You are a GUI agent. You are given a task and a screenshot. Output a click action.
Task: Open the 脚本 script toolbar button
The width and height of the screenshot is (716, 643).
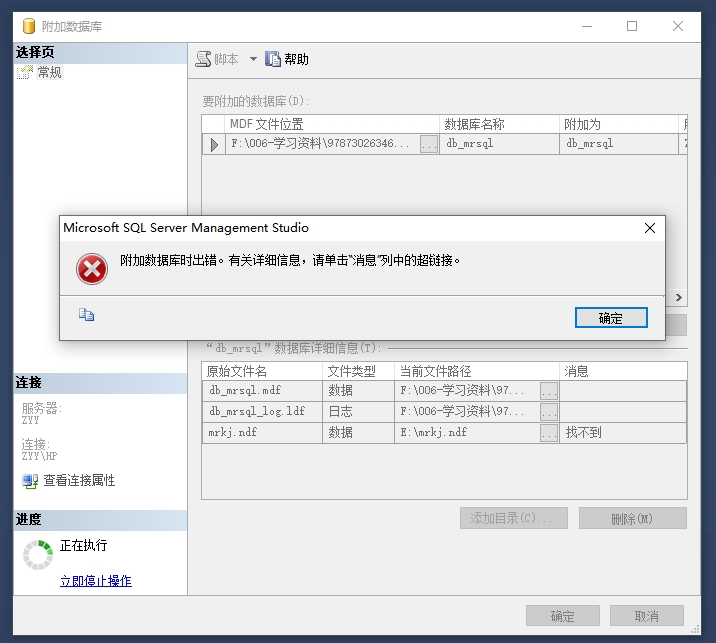click(x=217, y=59)
